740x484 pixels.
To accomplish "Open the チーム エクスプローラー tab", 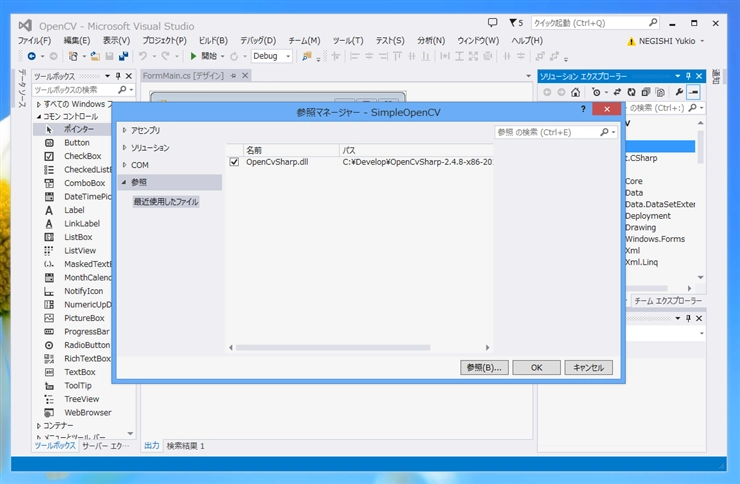I will tap(668, 300).
